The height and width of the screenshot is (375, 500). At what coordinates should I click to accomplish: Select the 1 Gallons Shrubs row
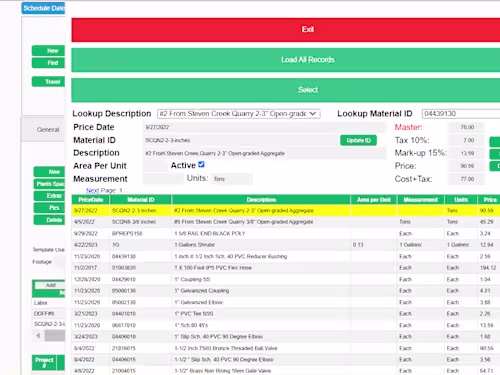[286, 245]
